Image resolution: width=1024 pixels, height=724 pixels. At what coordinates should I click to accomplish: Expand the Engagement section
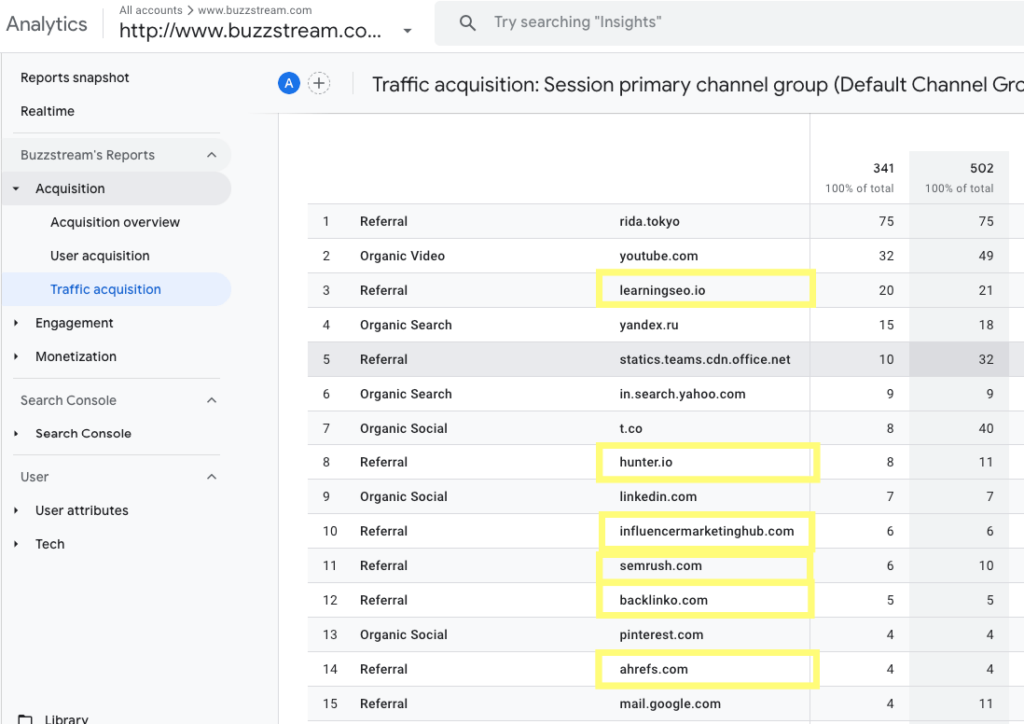(18, 323)
